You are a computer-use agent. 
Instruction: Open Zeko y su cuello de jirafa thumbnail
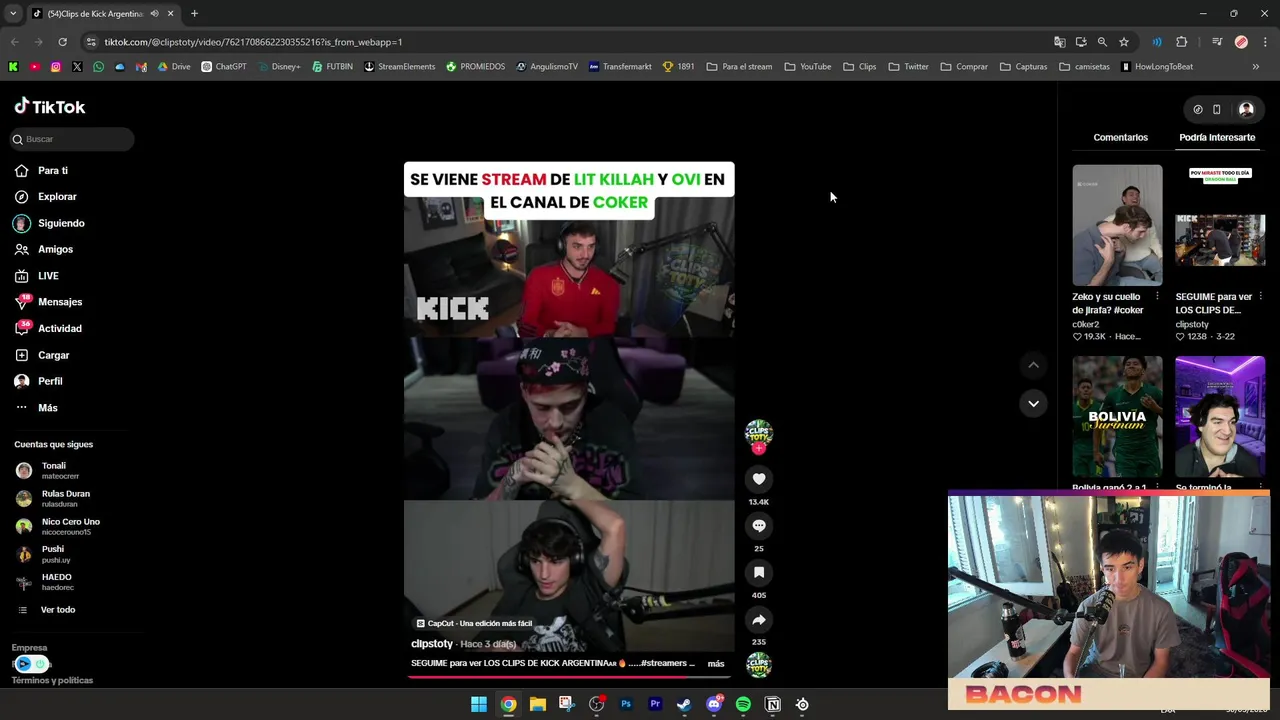click(1117, 225)
